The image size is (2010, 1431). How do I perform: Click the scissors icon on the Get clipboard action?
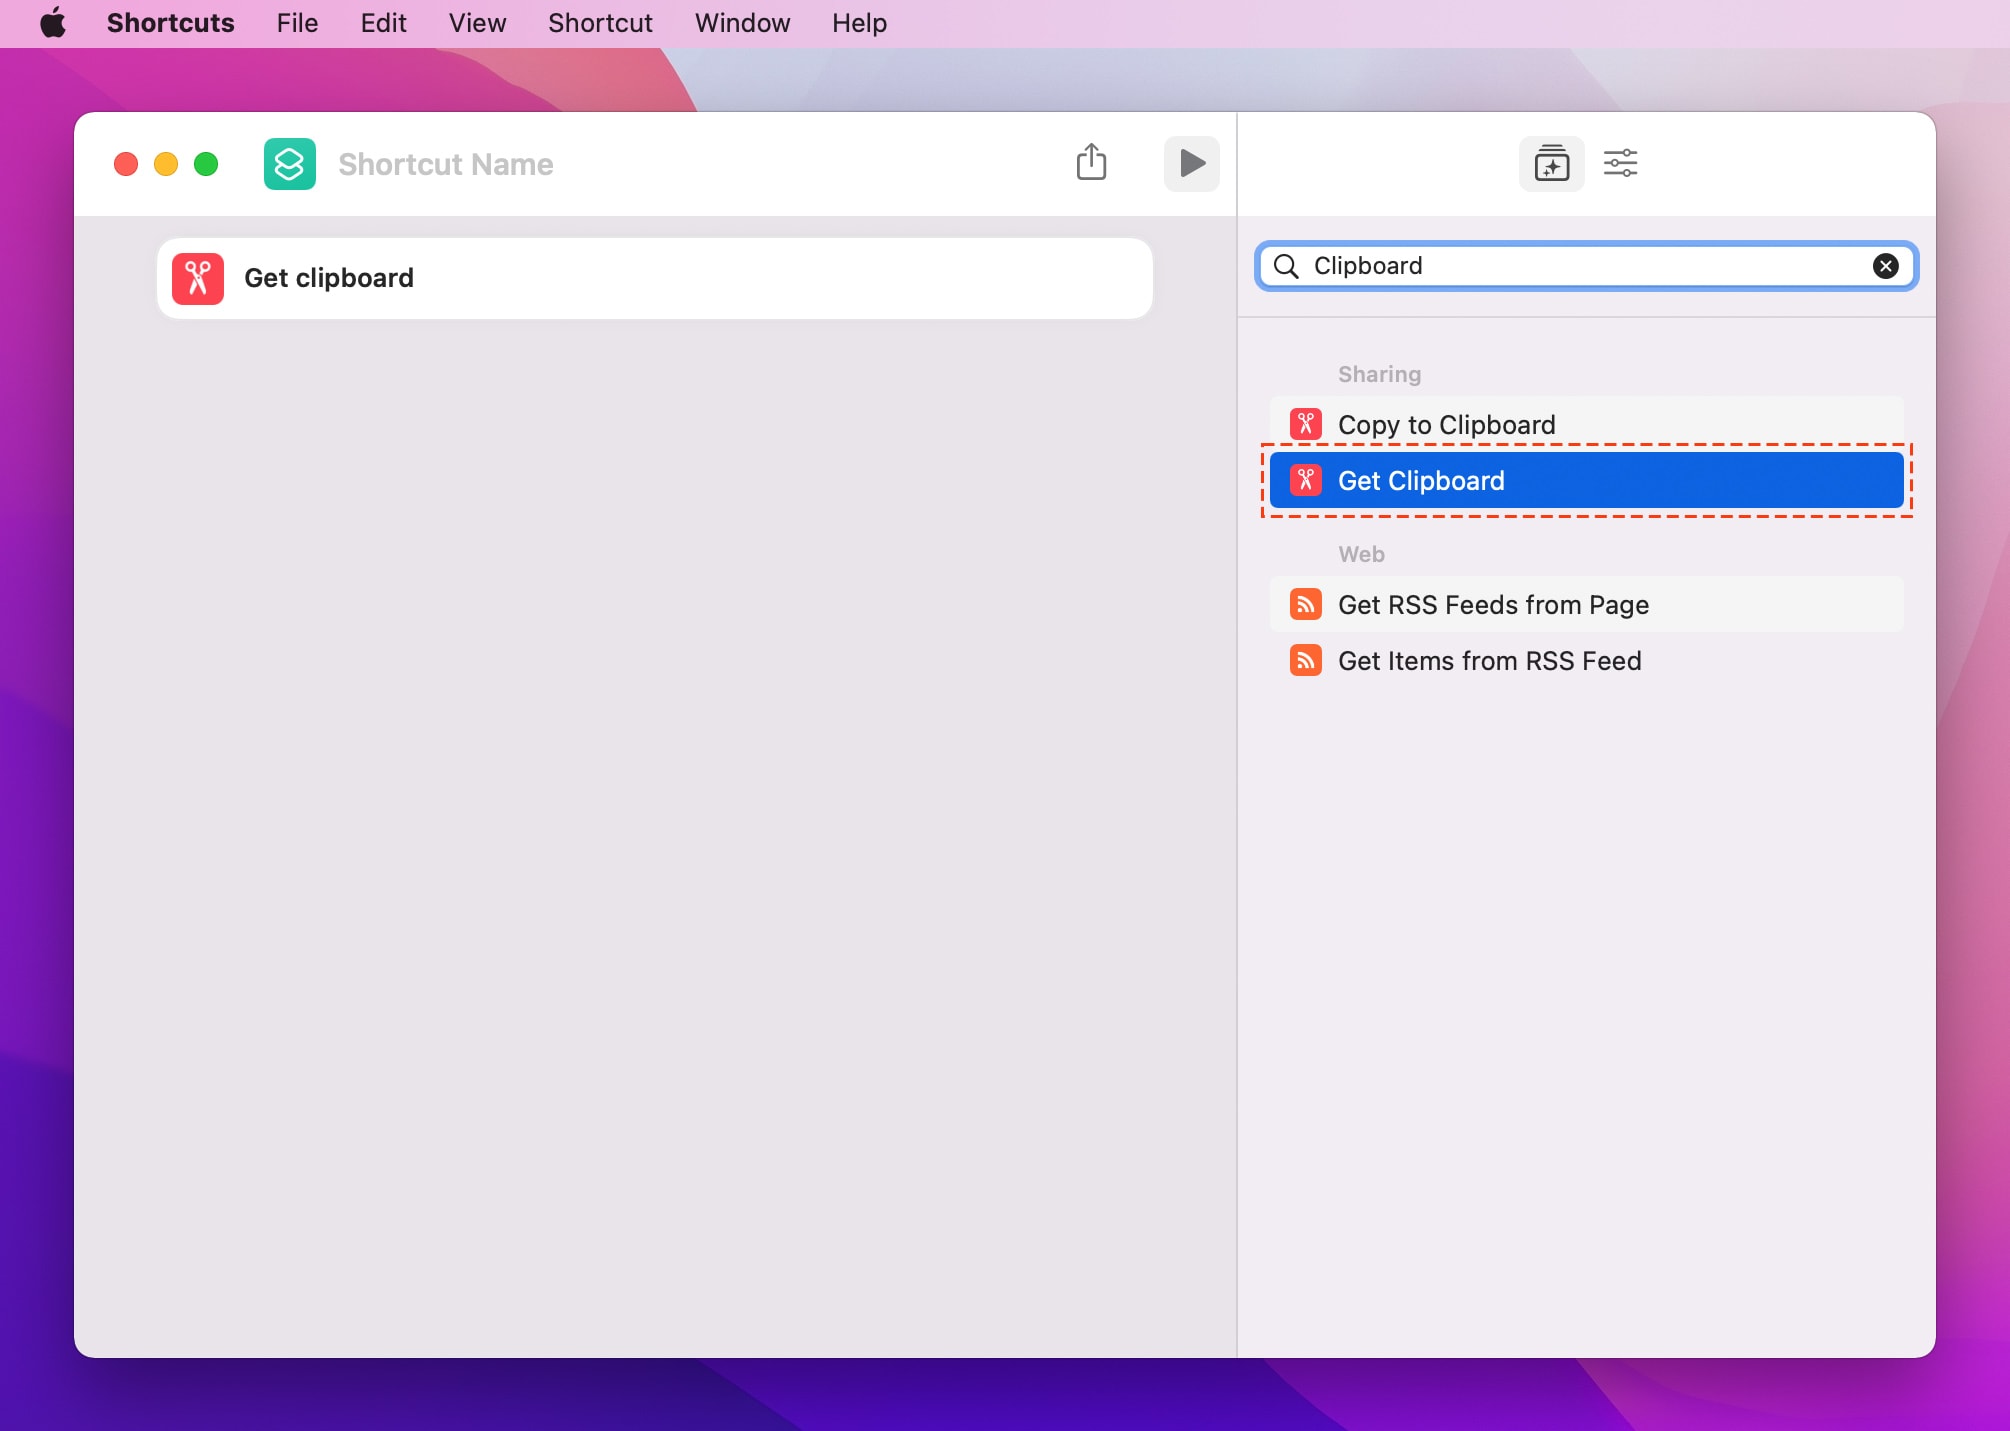198,278
